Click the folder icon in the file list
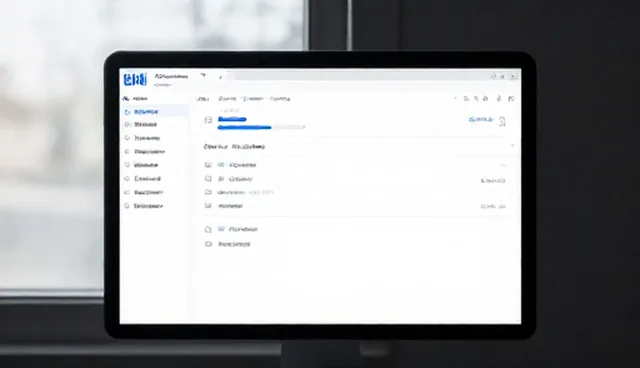 [x=208, y=192]
